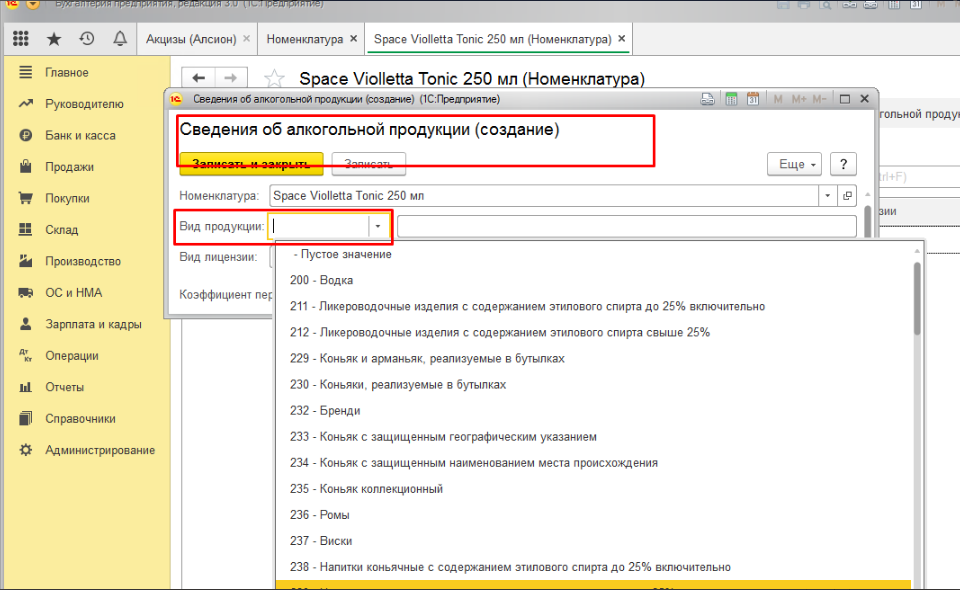Click the Записать button
This screenshot has width=960, height=590.
(x=369, y=164)
